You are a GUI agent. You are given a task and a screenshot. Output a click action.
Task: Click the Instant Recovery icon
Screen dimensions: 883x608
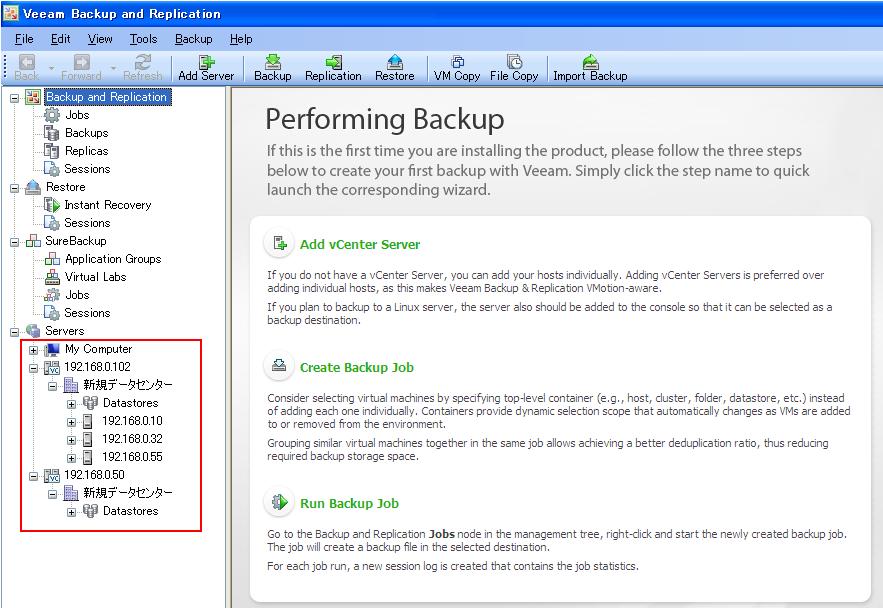[52, 205]
